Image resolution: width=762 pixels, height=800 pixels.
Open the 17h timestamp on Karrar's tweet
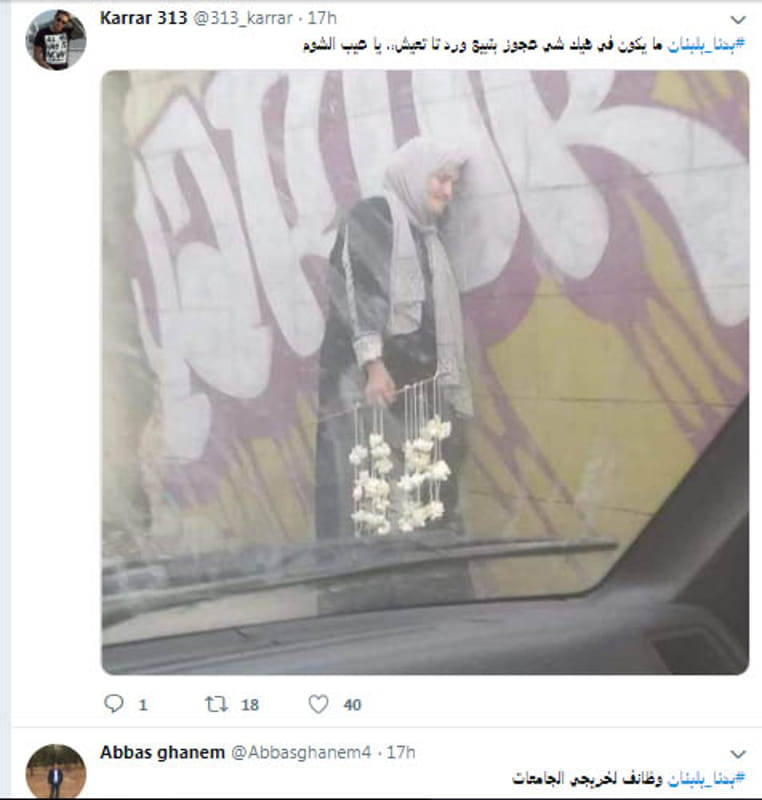322,18
